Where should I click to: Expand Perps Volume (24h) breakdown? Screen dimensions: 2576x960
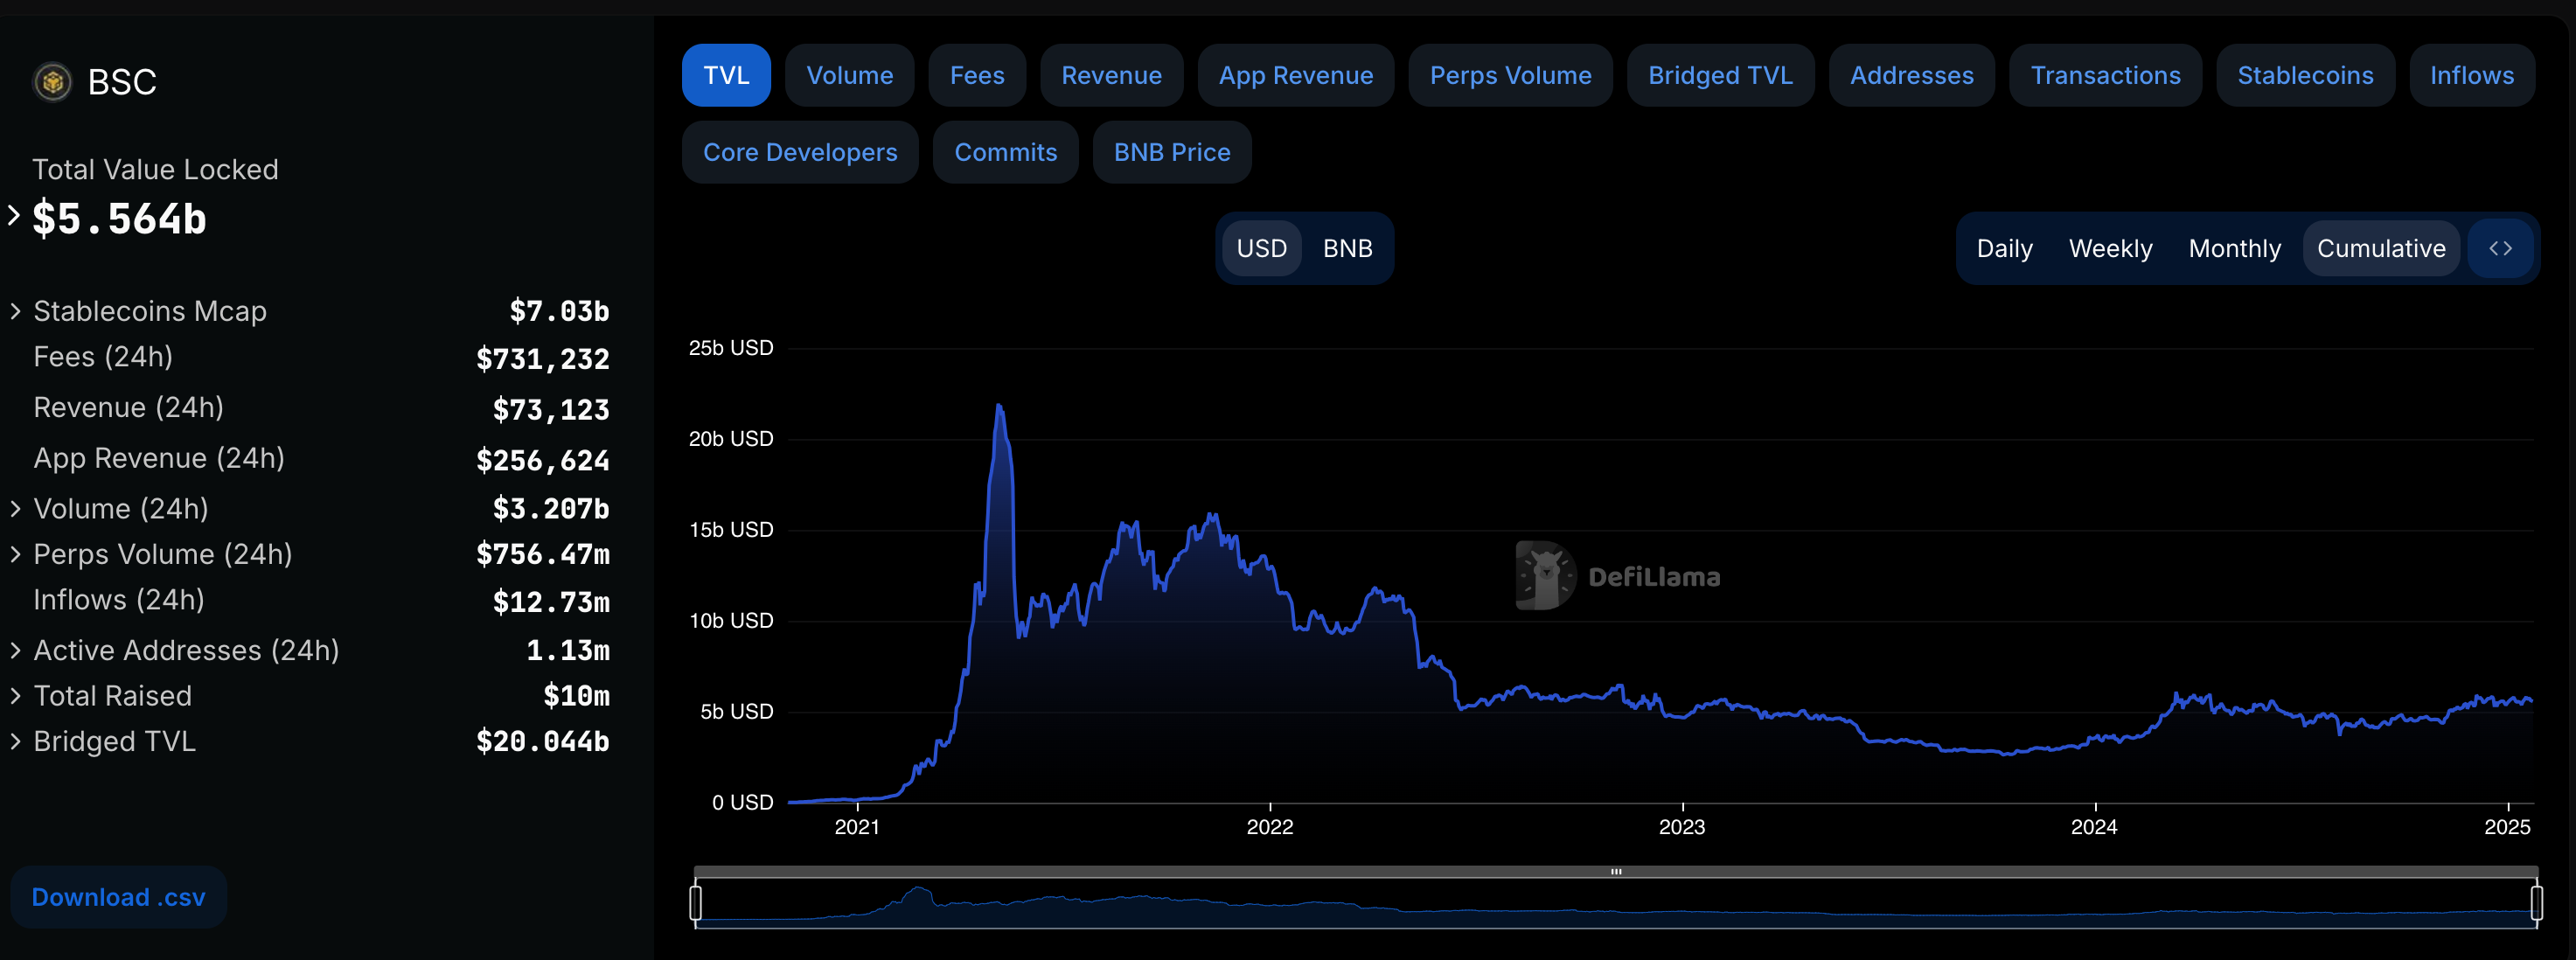click(16, 554)
